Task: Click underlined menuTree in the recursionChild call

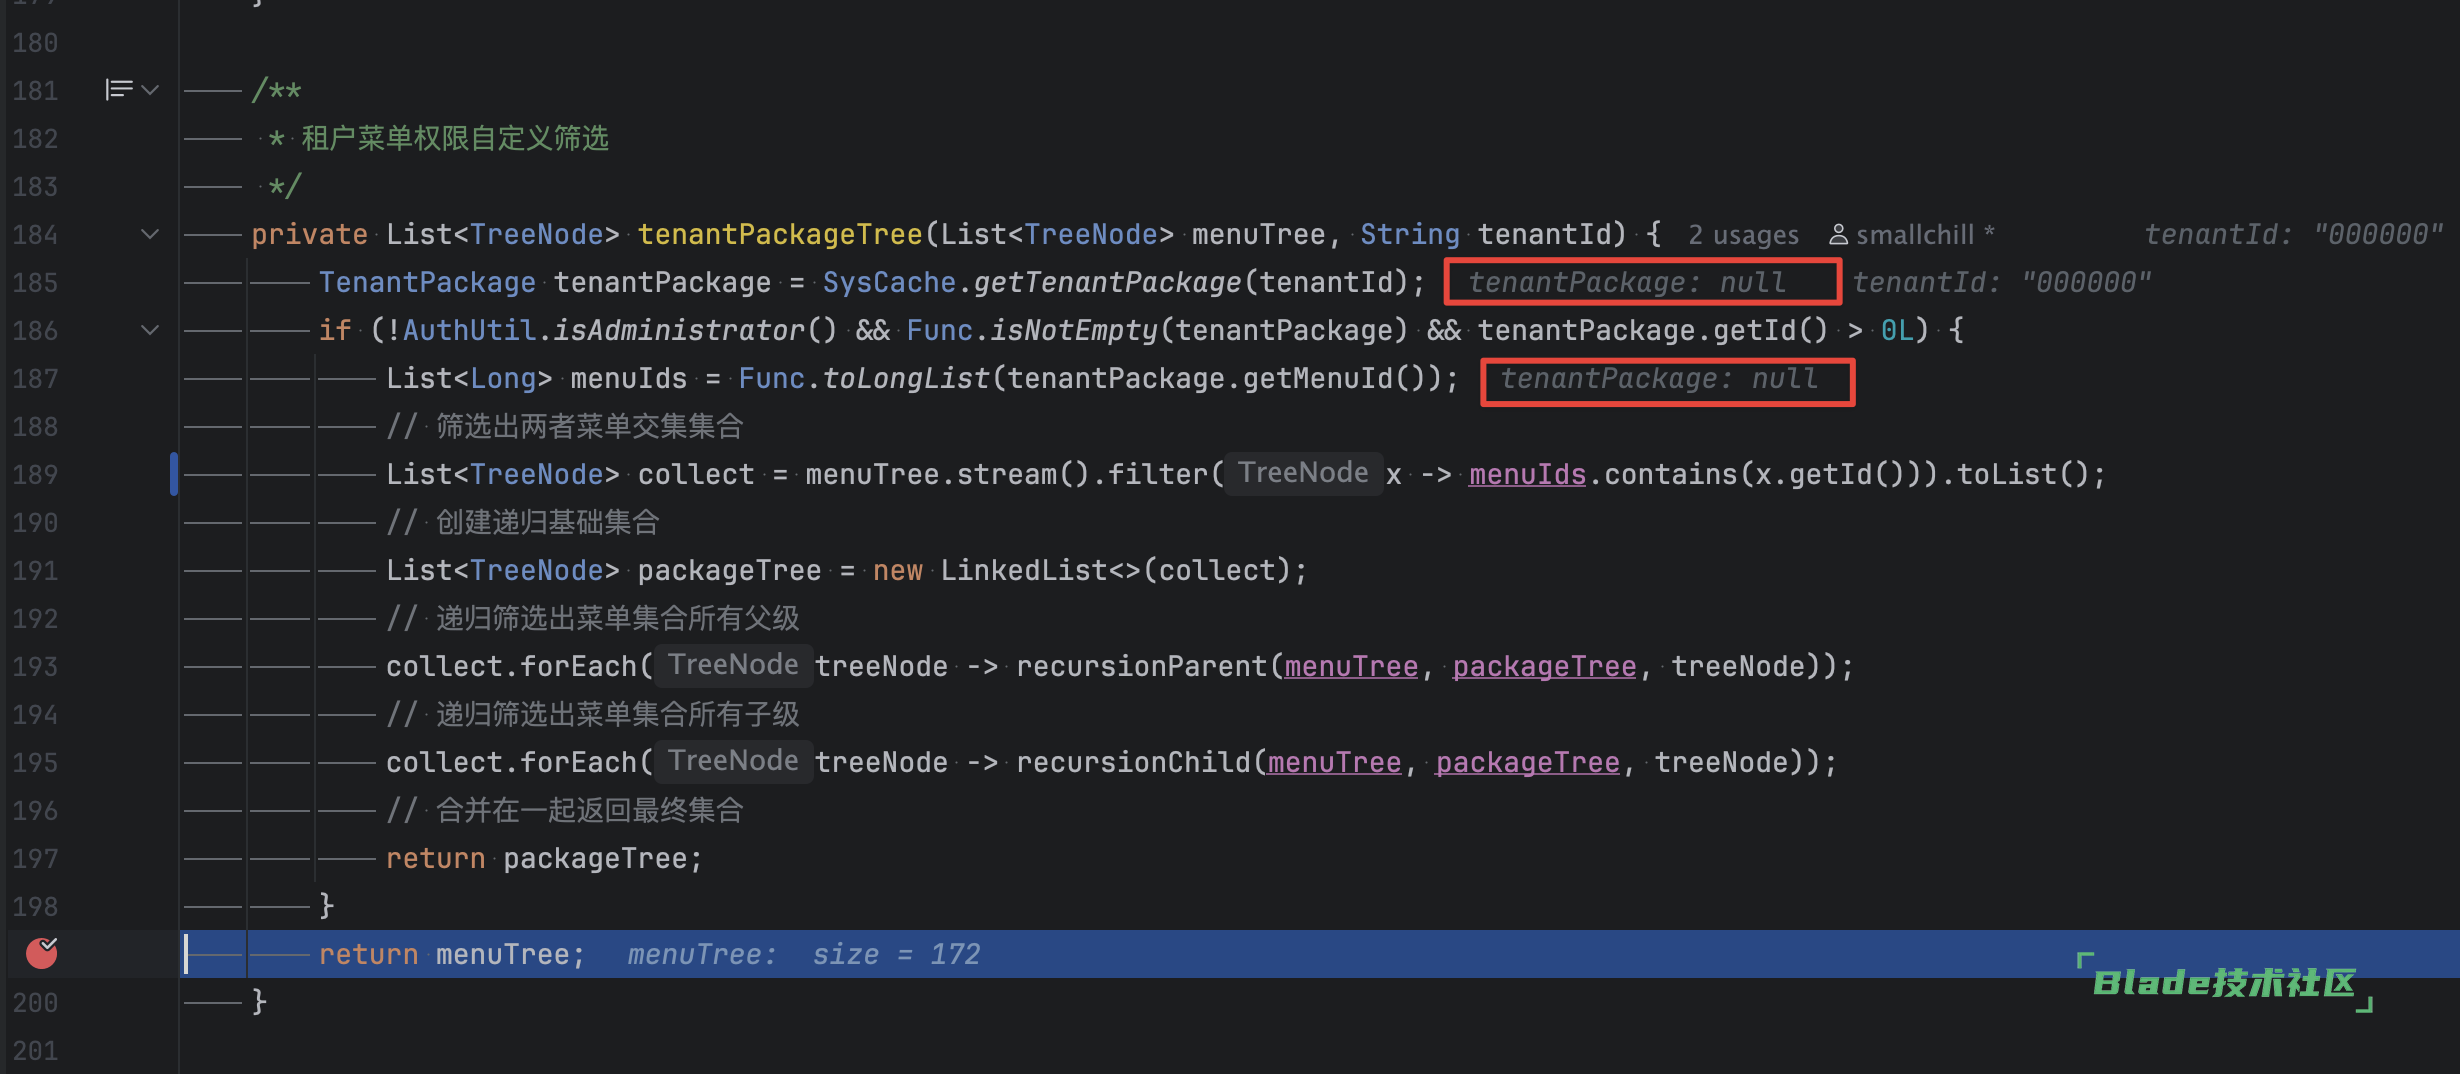Action: click(1334, 762)
